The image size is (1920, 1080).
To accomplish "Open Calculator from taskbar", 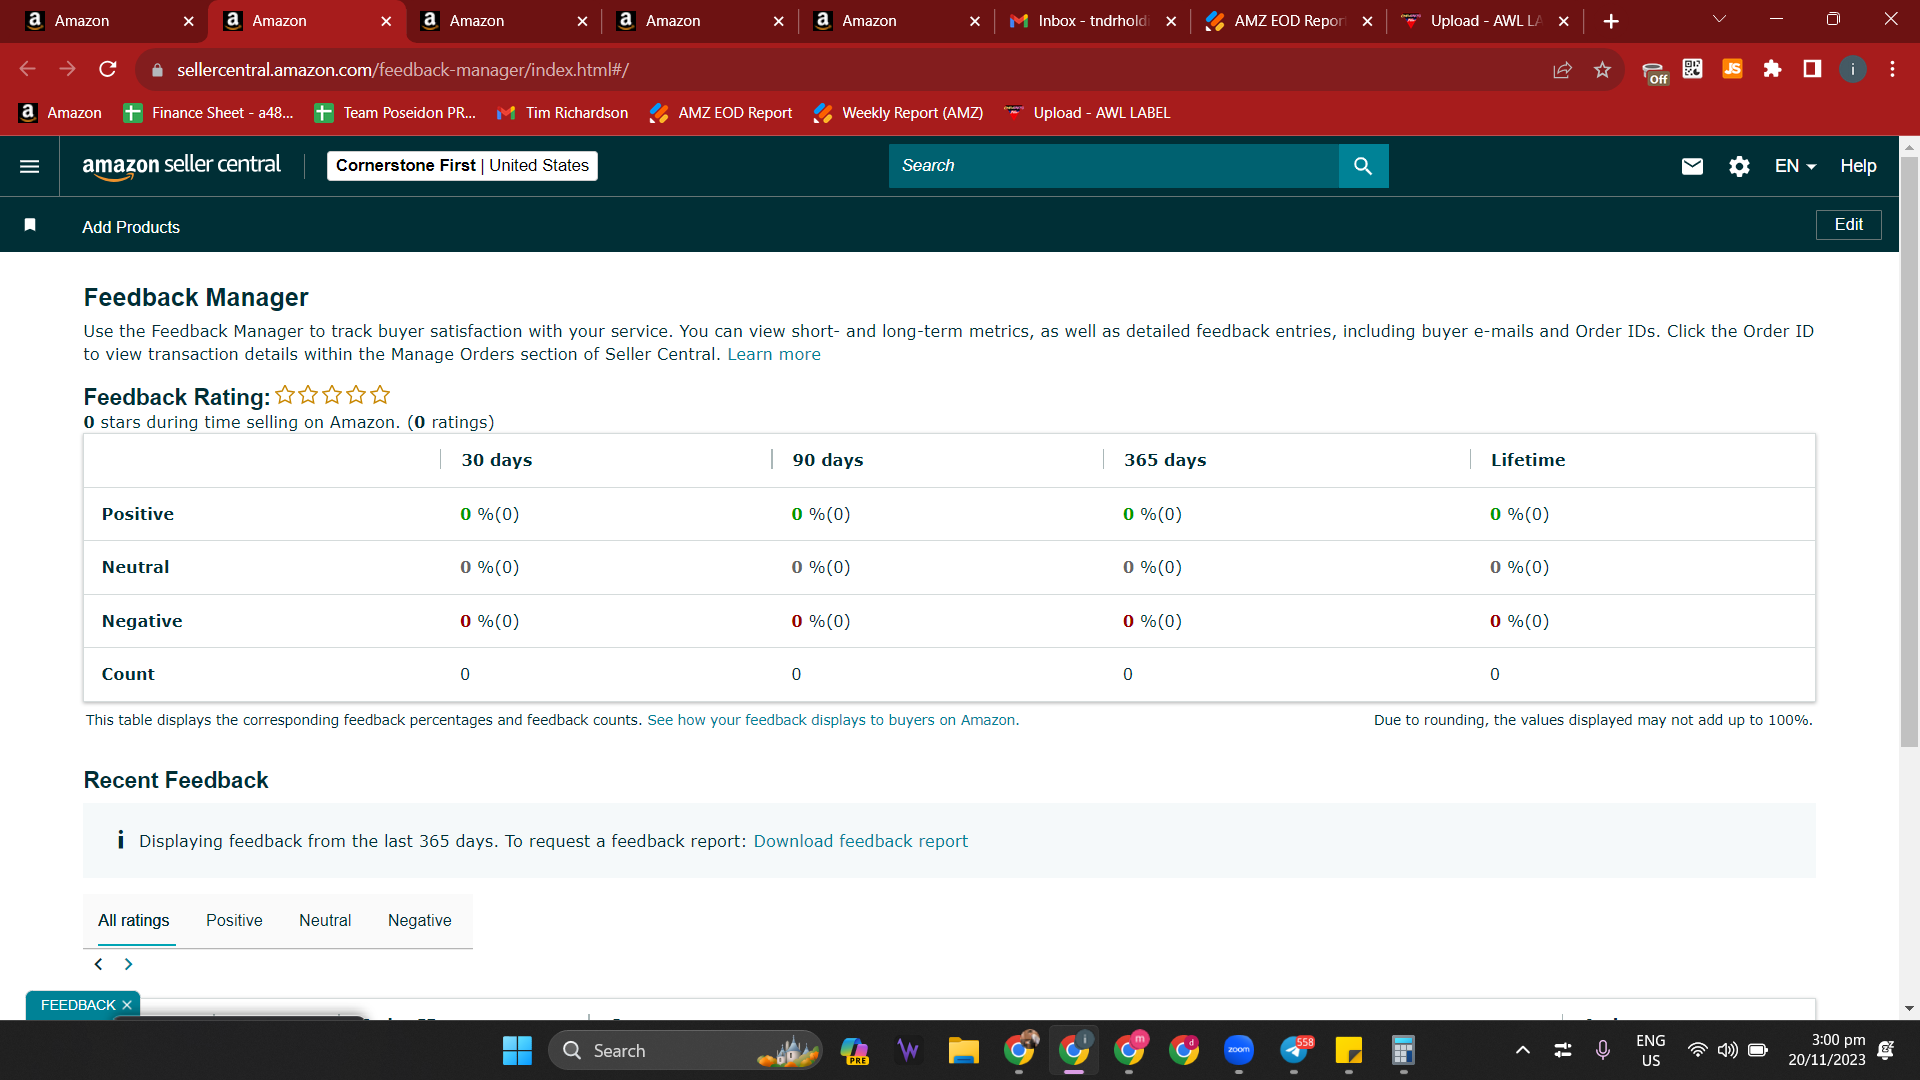I will point(1403,1050).
